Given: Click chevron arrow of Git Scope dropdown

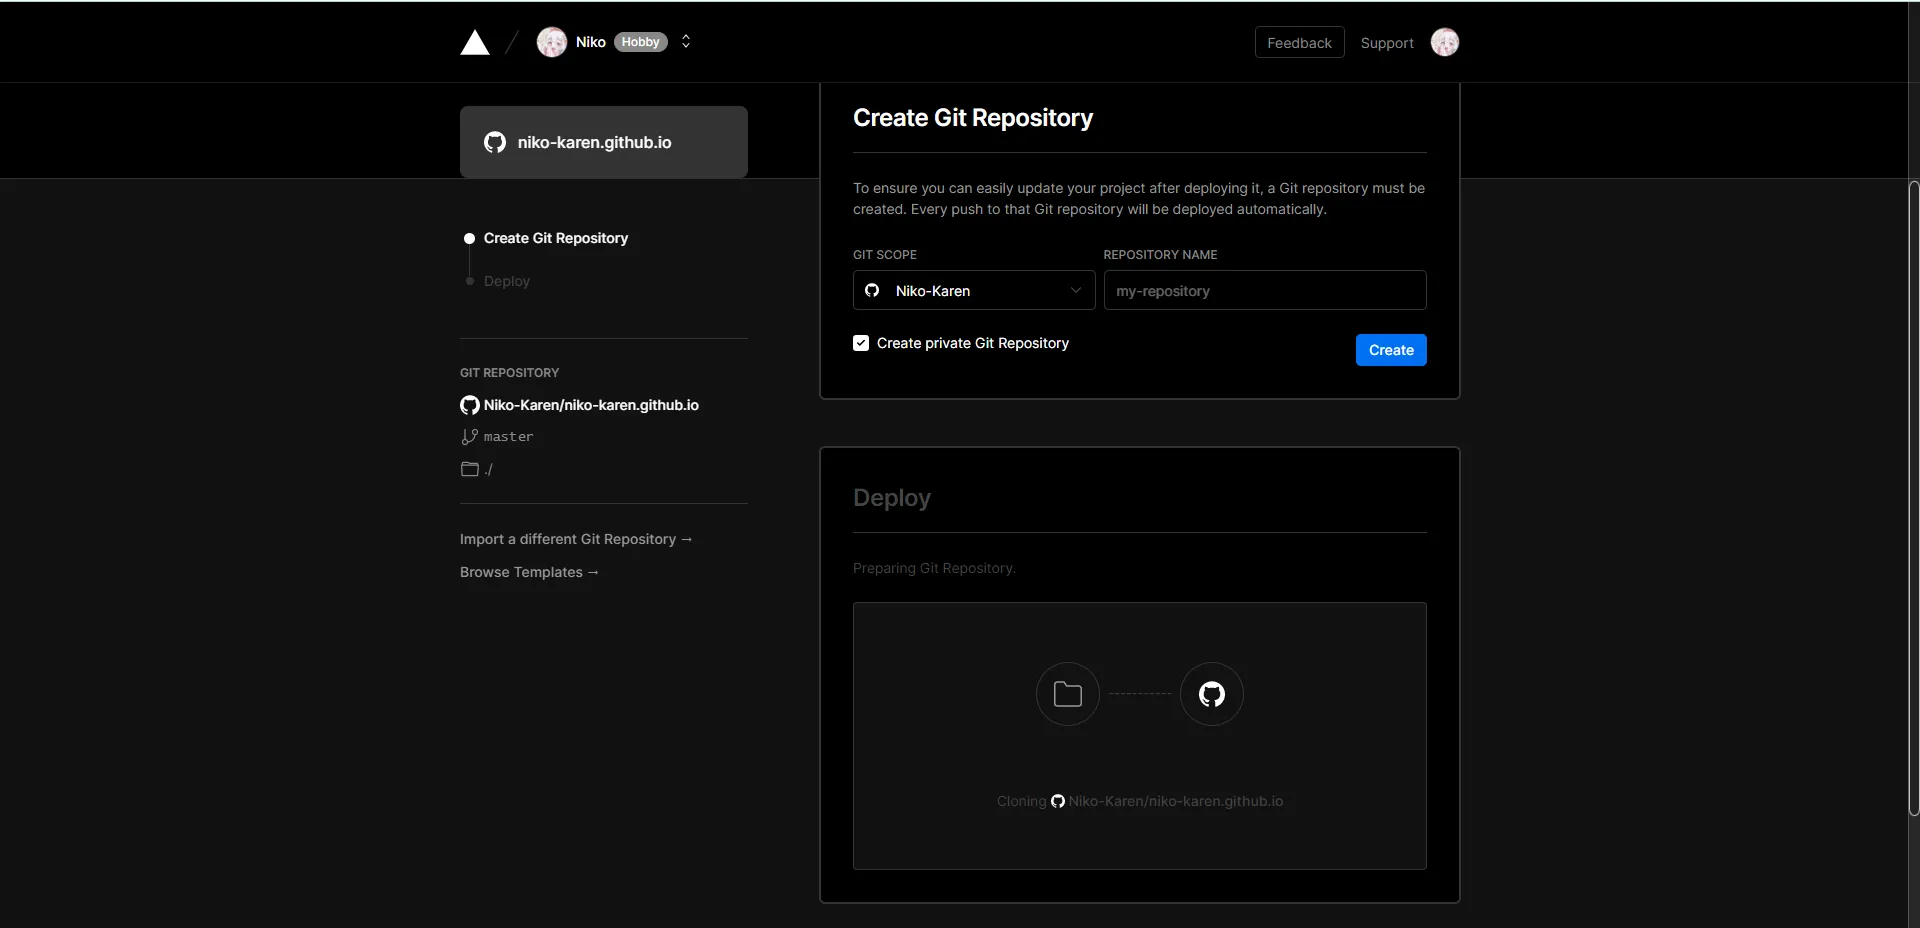Looking at the screenshot, I should pyautogui.click(x=1076, y=290).
